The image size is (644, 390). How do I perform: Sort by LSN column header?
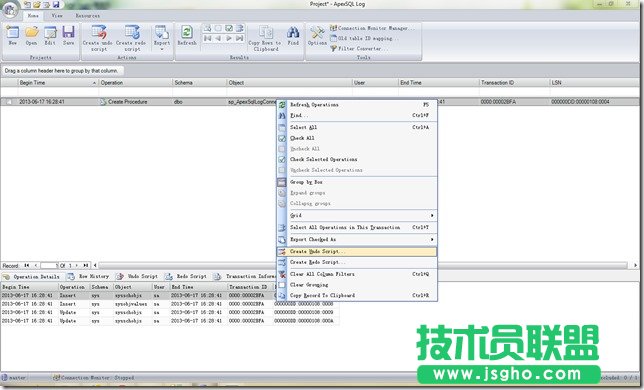[x=594, y=83]
